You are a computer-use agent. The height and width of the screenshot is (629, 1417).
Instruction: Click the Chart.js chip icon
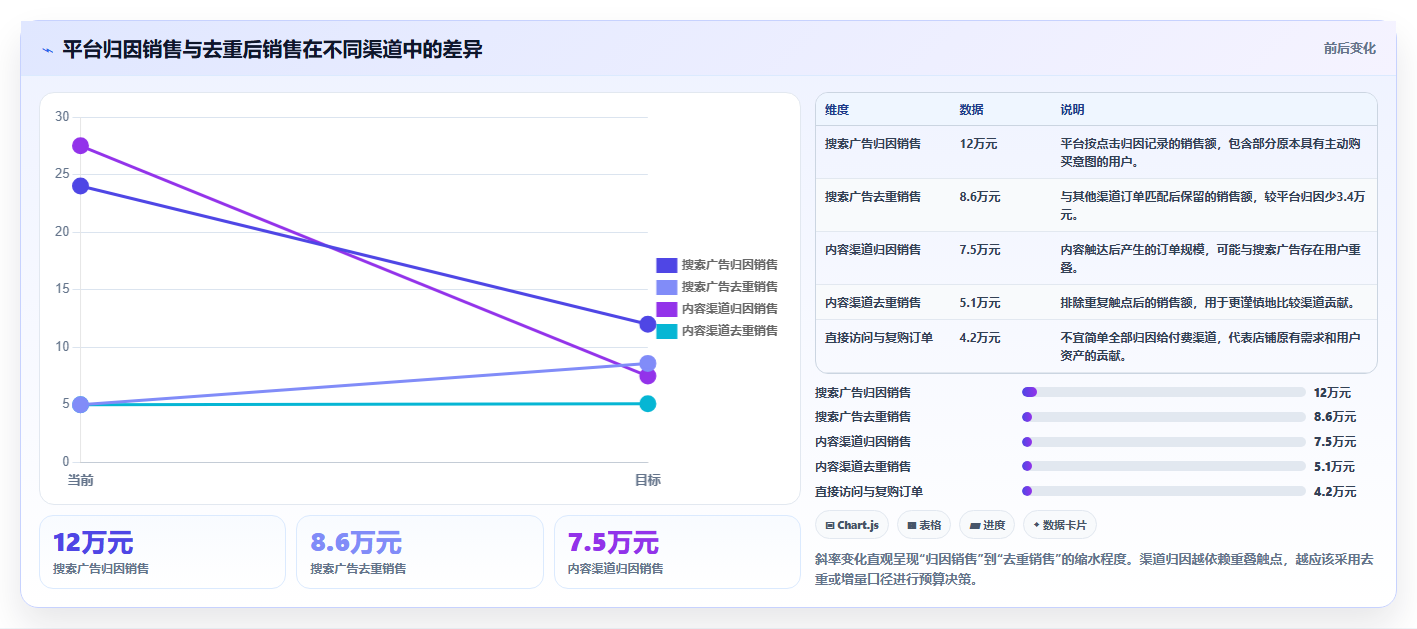pyautogui.click(x=830, y=525)
